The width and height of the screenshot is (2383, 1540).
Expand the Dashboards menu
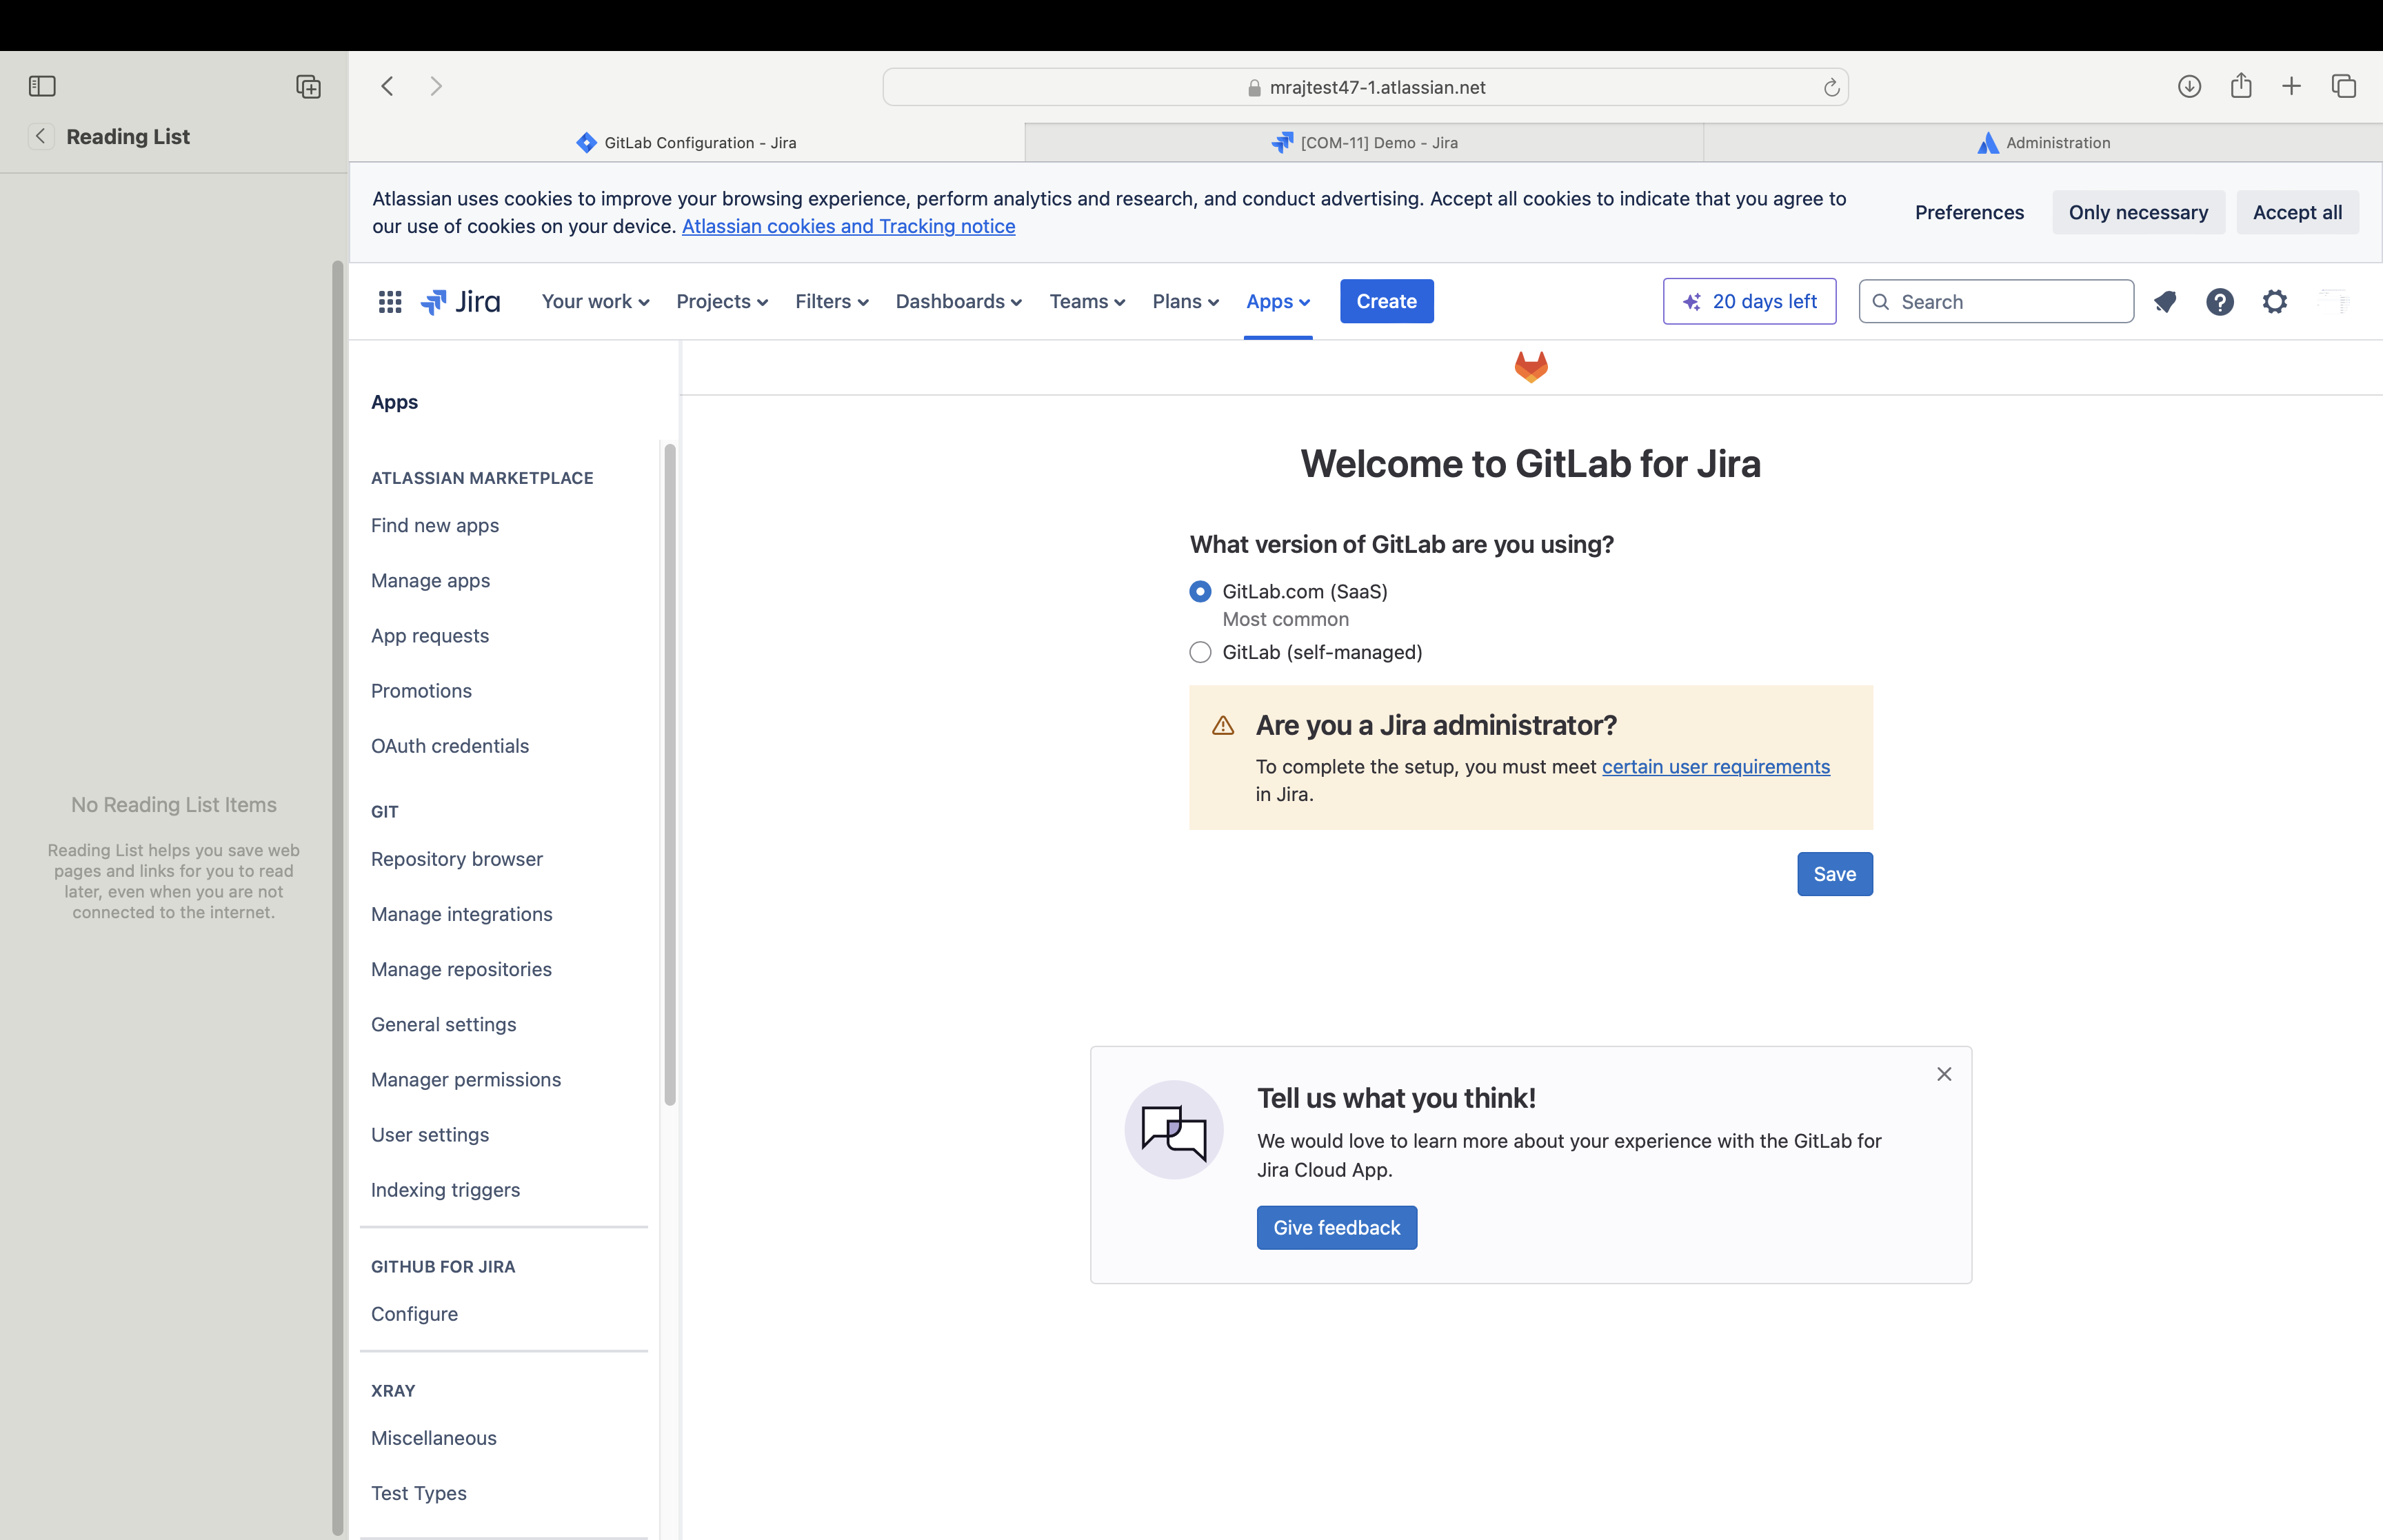(957, 301)
